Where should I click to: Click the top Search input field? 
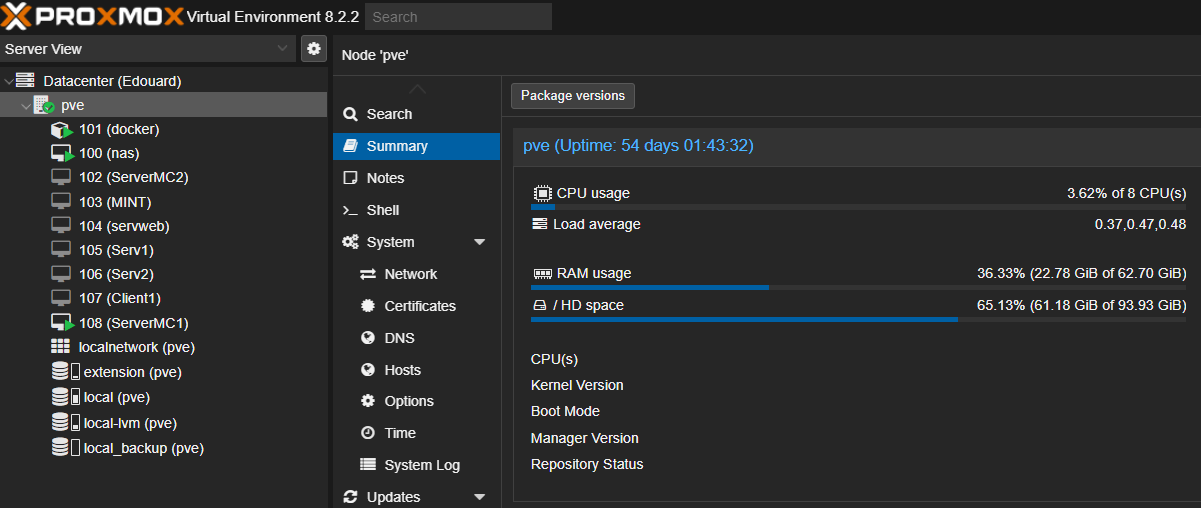click(x=458, y=16)
